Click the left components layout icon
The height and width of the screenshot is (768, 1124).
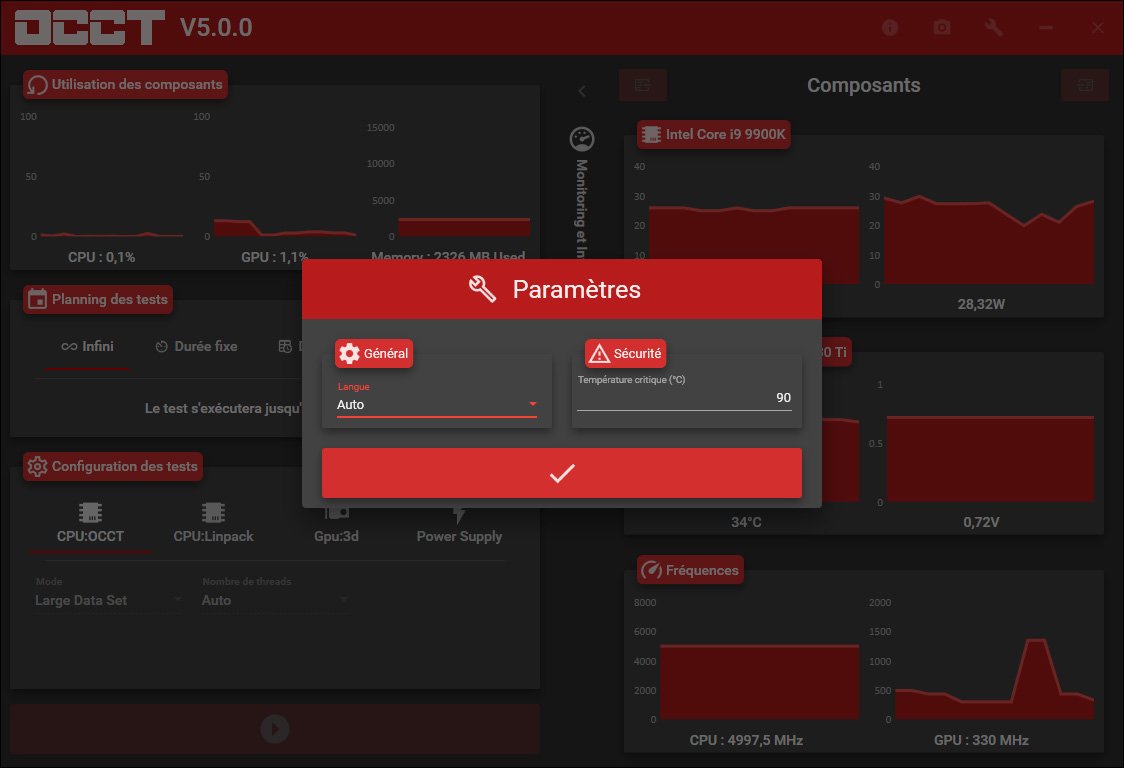click(642, 85)
